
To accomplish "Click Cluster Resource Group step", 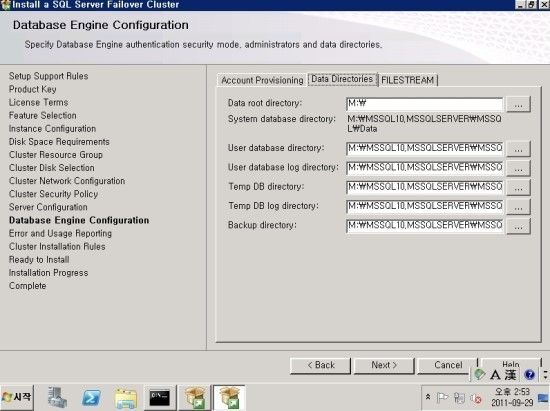I will coord(56,155).
